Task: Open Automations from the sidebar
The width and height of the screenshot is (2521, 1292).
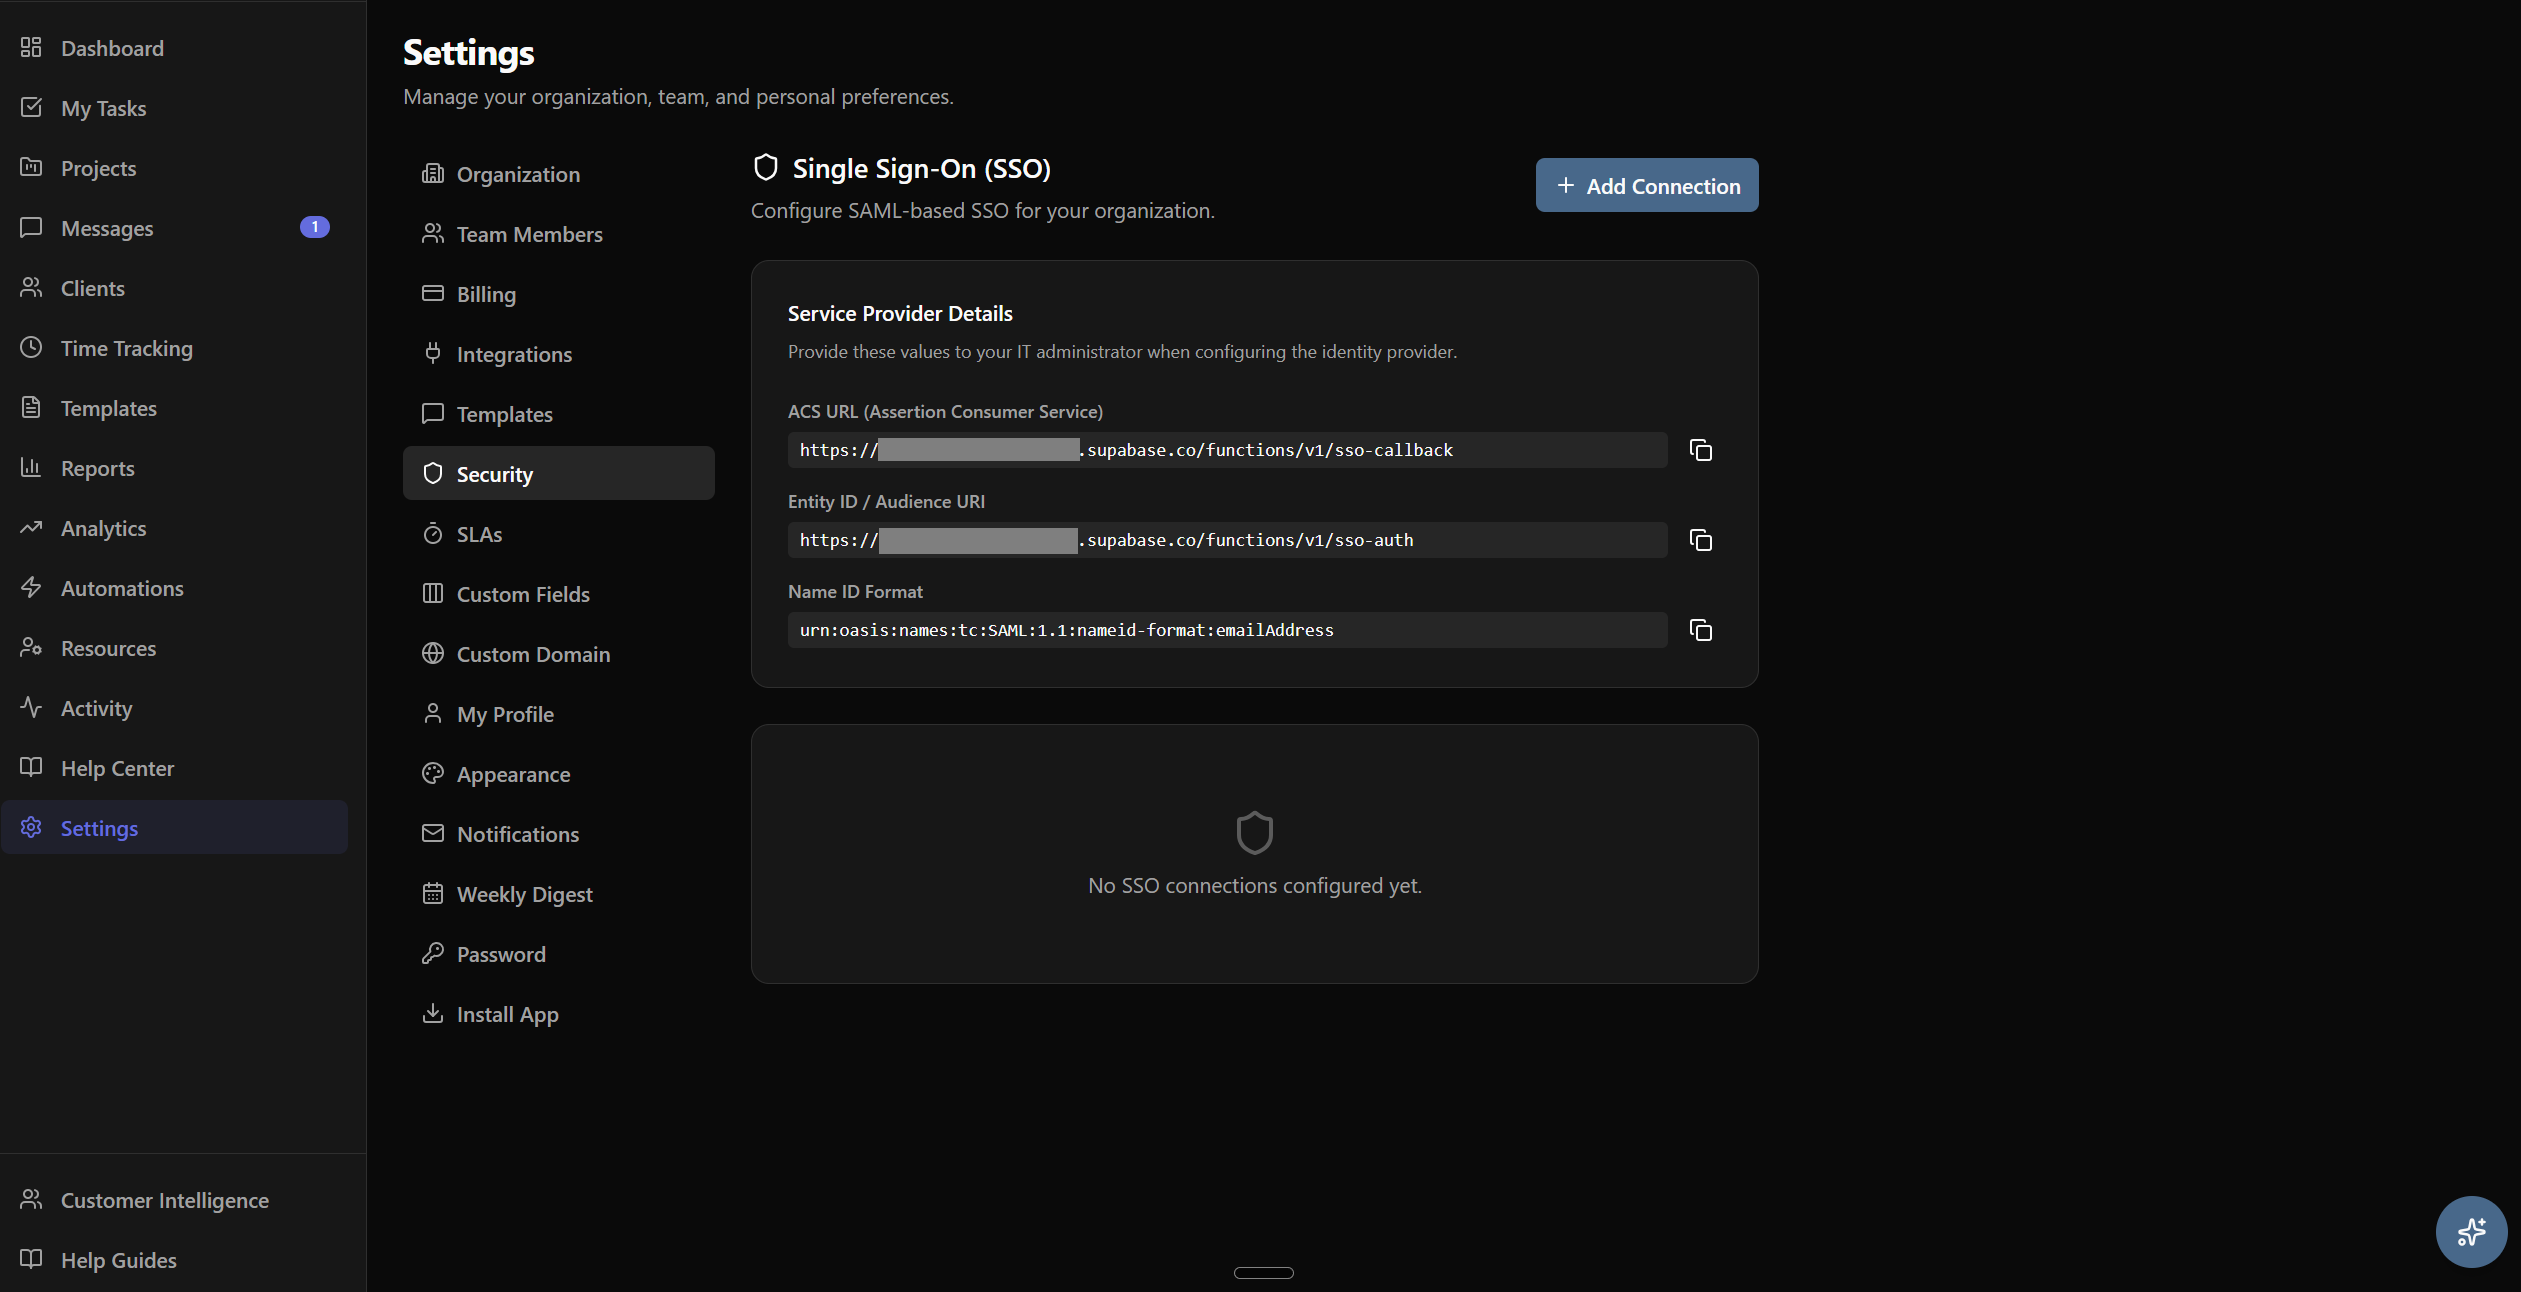Action: (121, 588)
